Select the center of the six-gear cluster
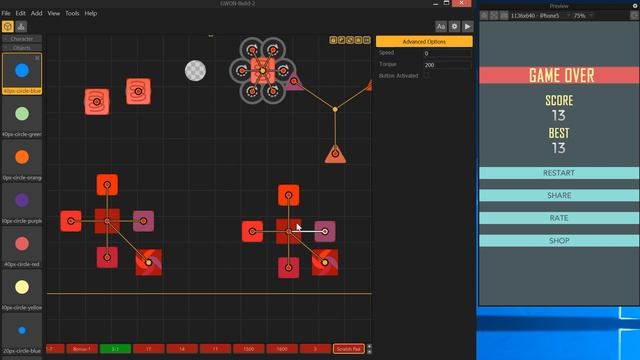640x360 pixels. 262,71
